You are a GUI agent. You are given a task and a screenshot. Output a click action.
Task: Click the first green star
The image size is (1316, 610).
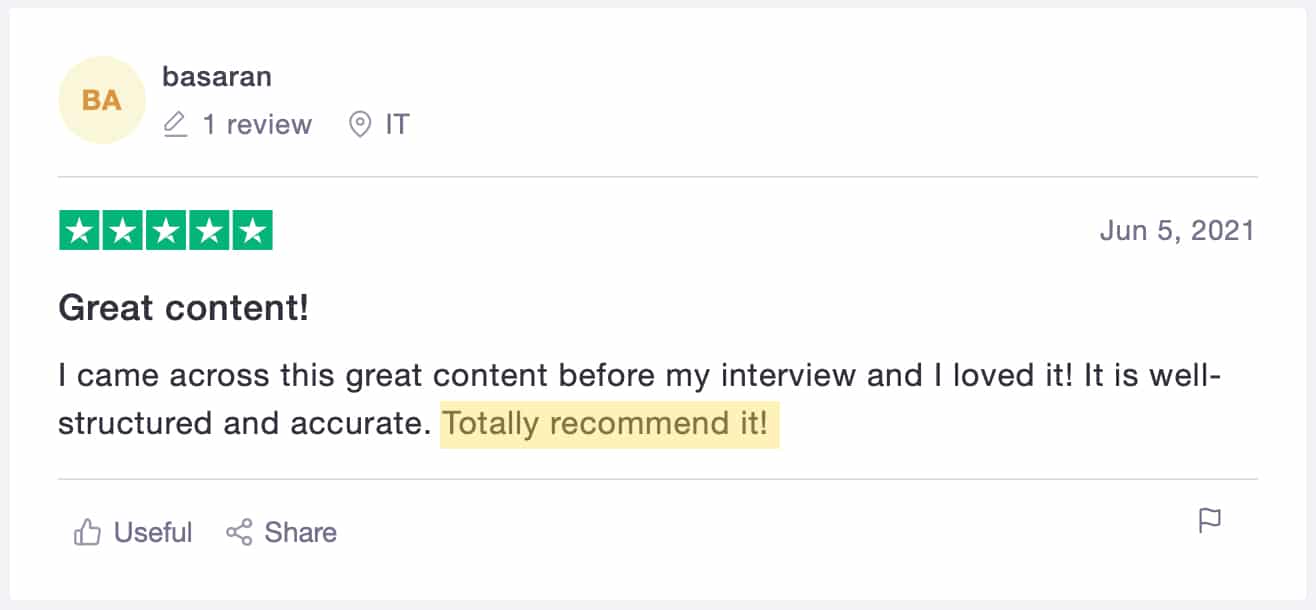click(x=78, y=231)
